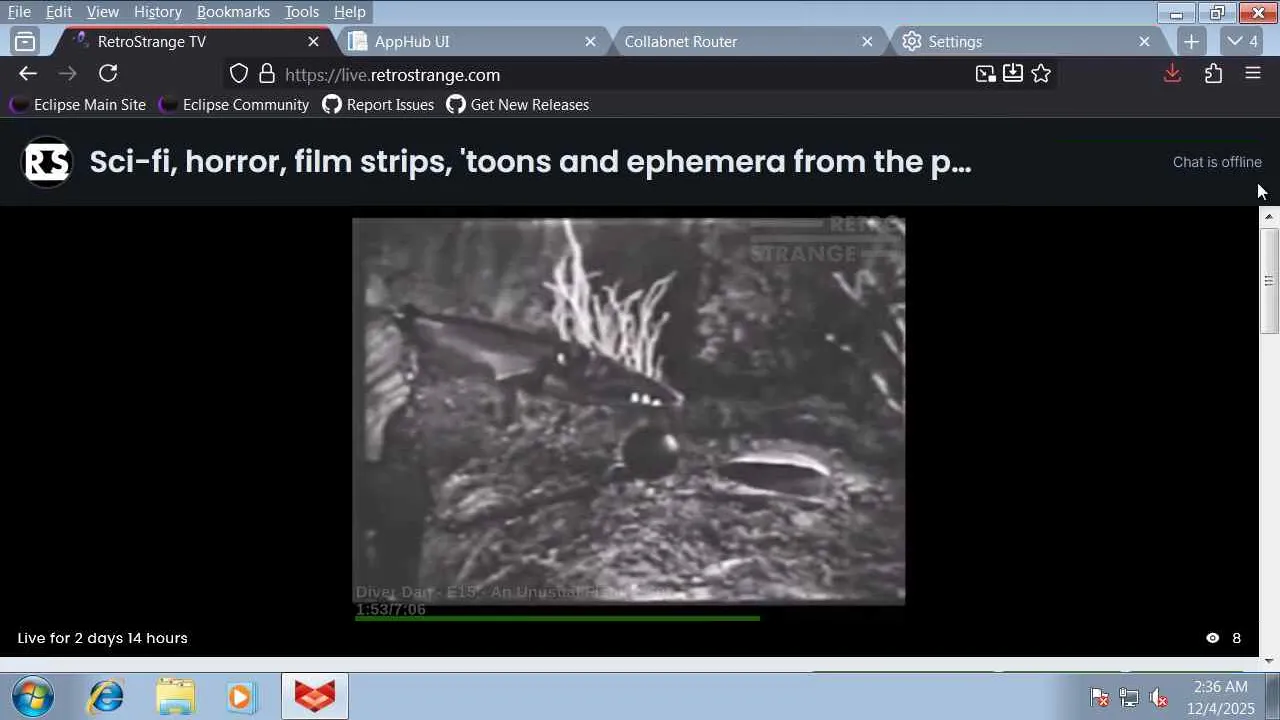The width and height of the screenshot is (1280, 720).
Task: Click the RS RetroStrange logo
Action: (47, 162)
